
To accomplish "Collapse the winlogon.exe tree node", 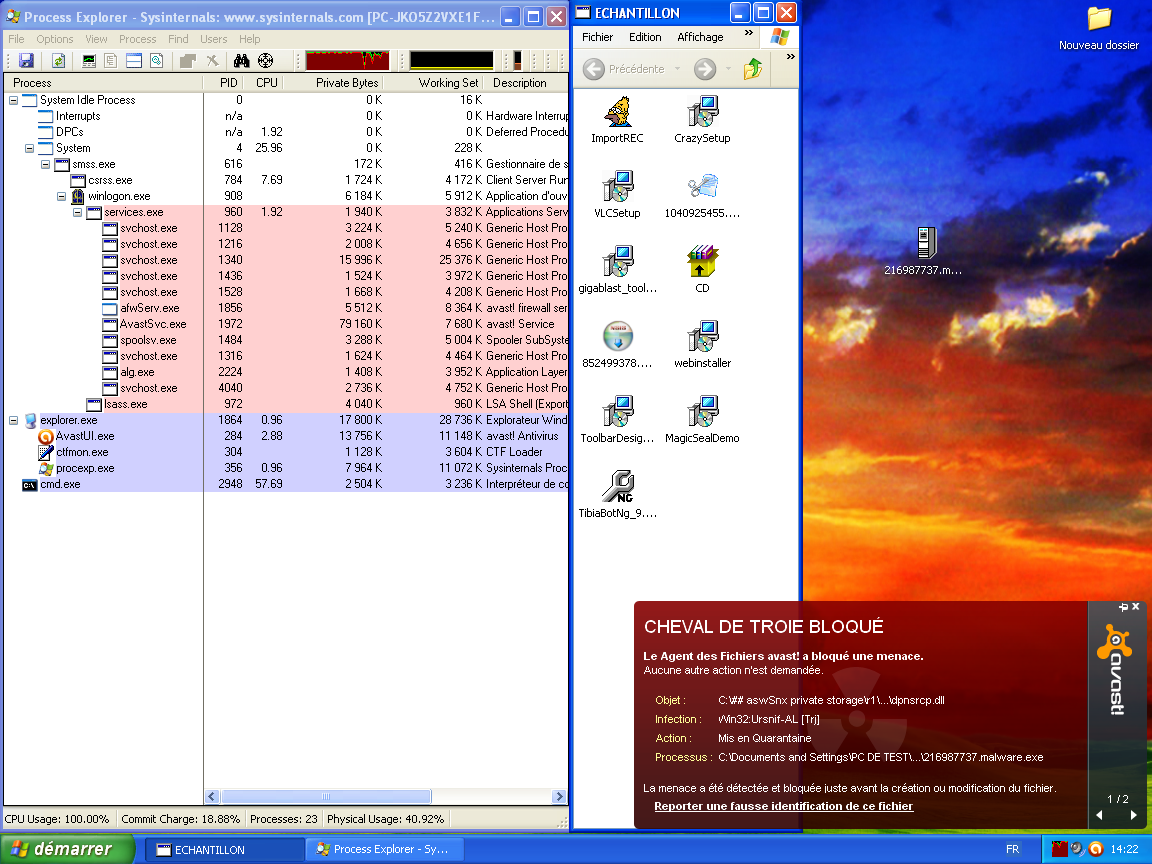I will click(62, 196).
